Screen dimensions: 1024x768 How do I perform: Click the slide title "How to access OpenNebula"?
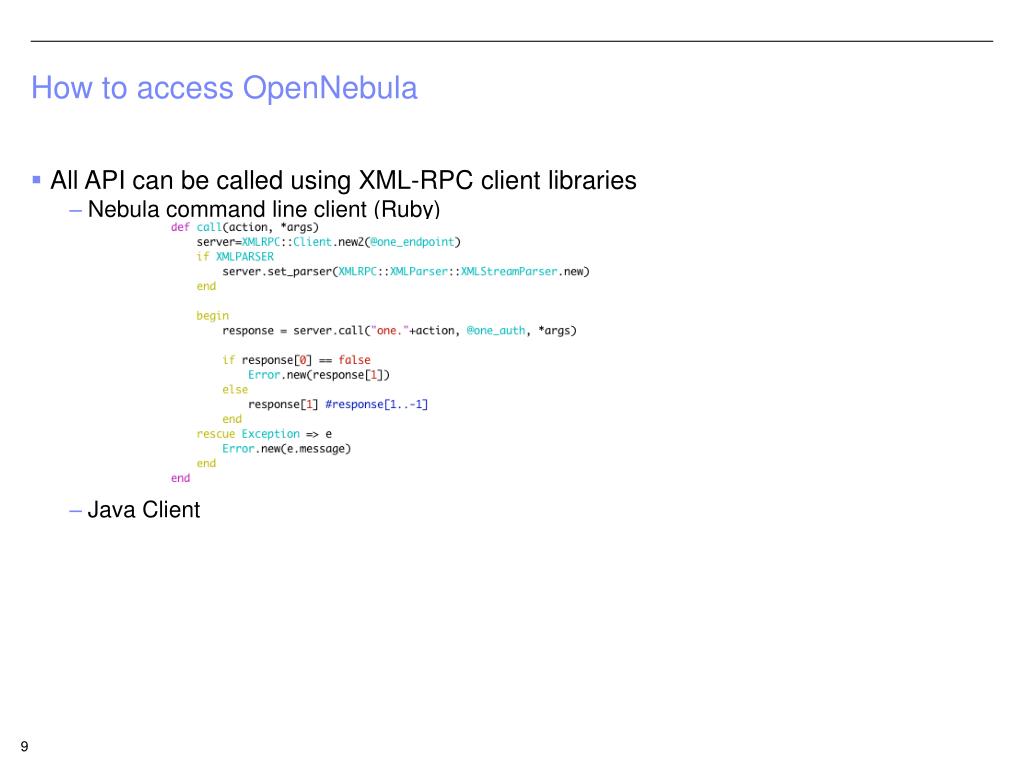click(x=224, y=88)
